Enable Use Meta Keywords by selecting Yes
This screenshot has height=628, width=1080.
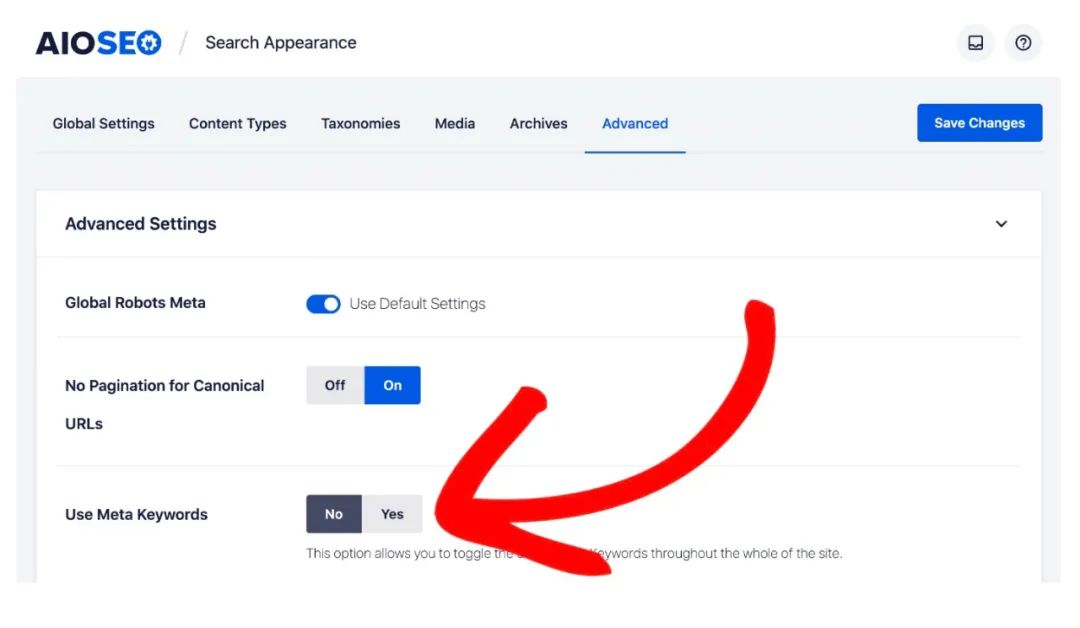392,514
